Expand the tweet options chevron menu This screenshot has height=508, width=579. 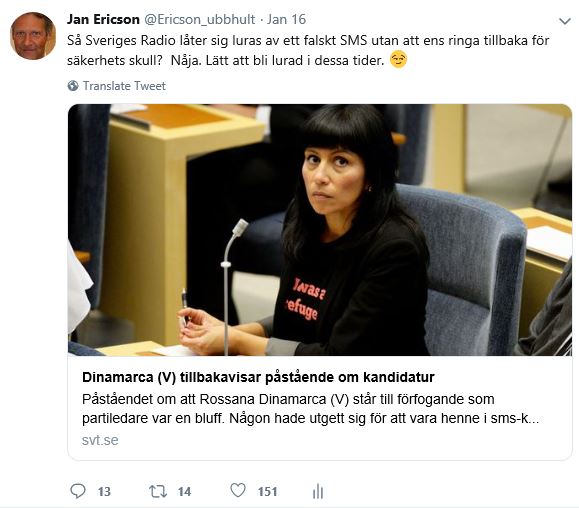pyautogui.click(x=565, y=21)
